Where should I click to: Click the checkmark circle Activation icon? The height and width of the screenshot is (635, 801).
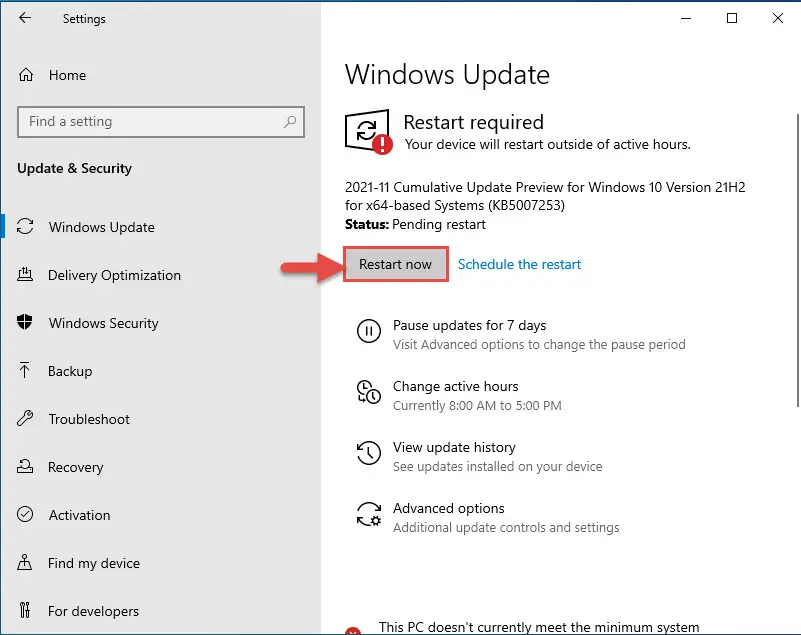click(25, 514)
